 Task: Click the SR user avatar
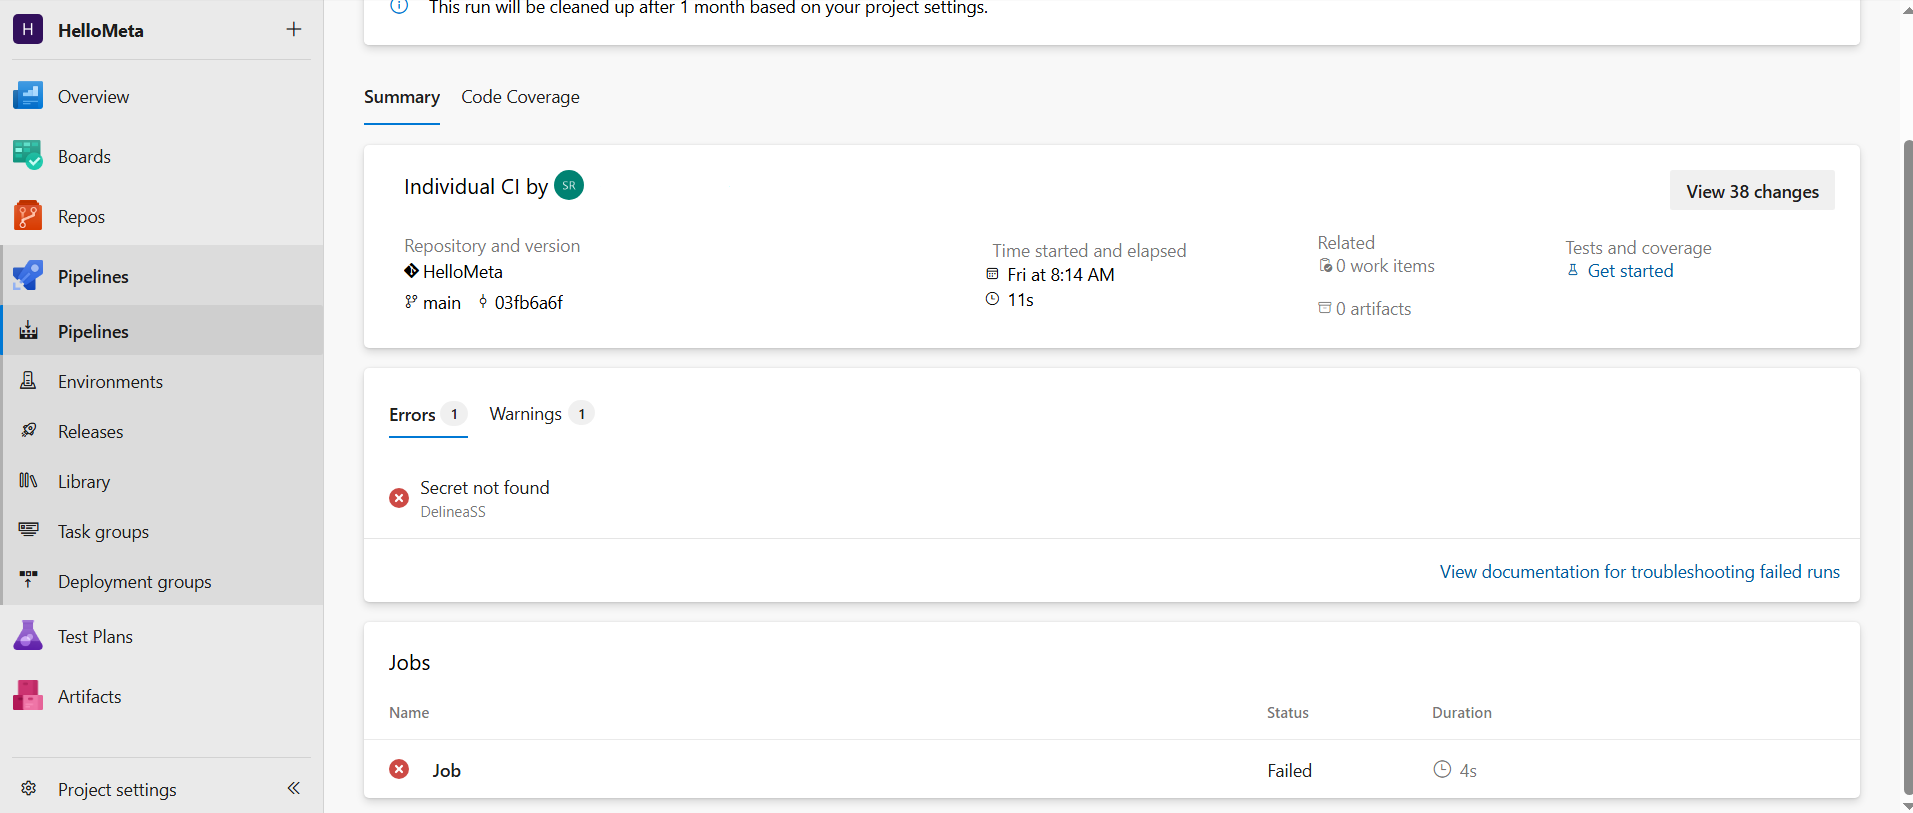(569, 185)
